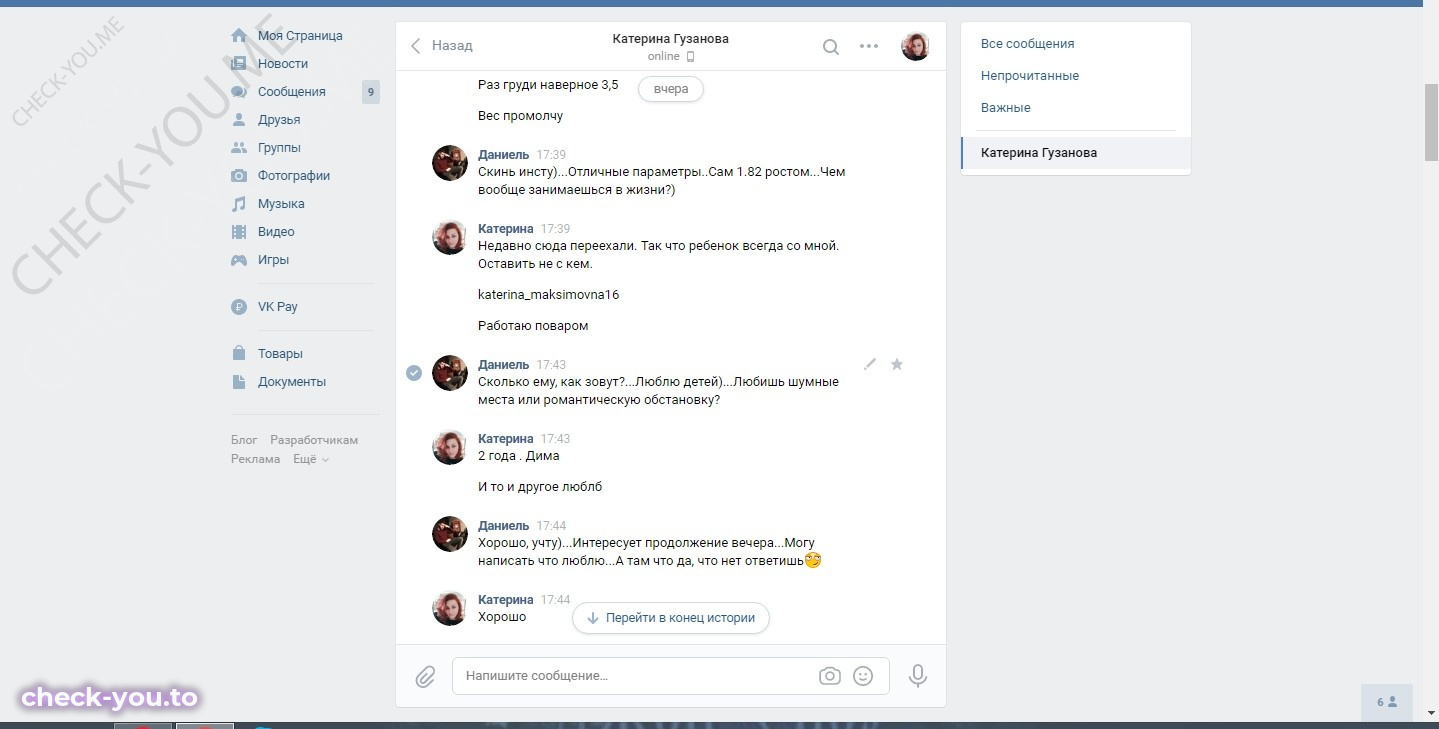The image size is (1439, 729).
Task: Open Катерина's profile avatar in chat header
Action: coord(916,46)
